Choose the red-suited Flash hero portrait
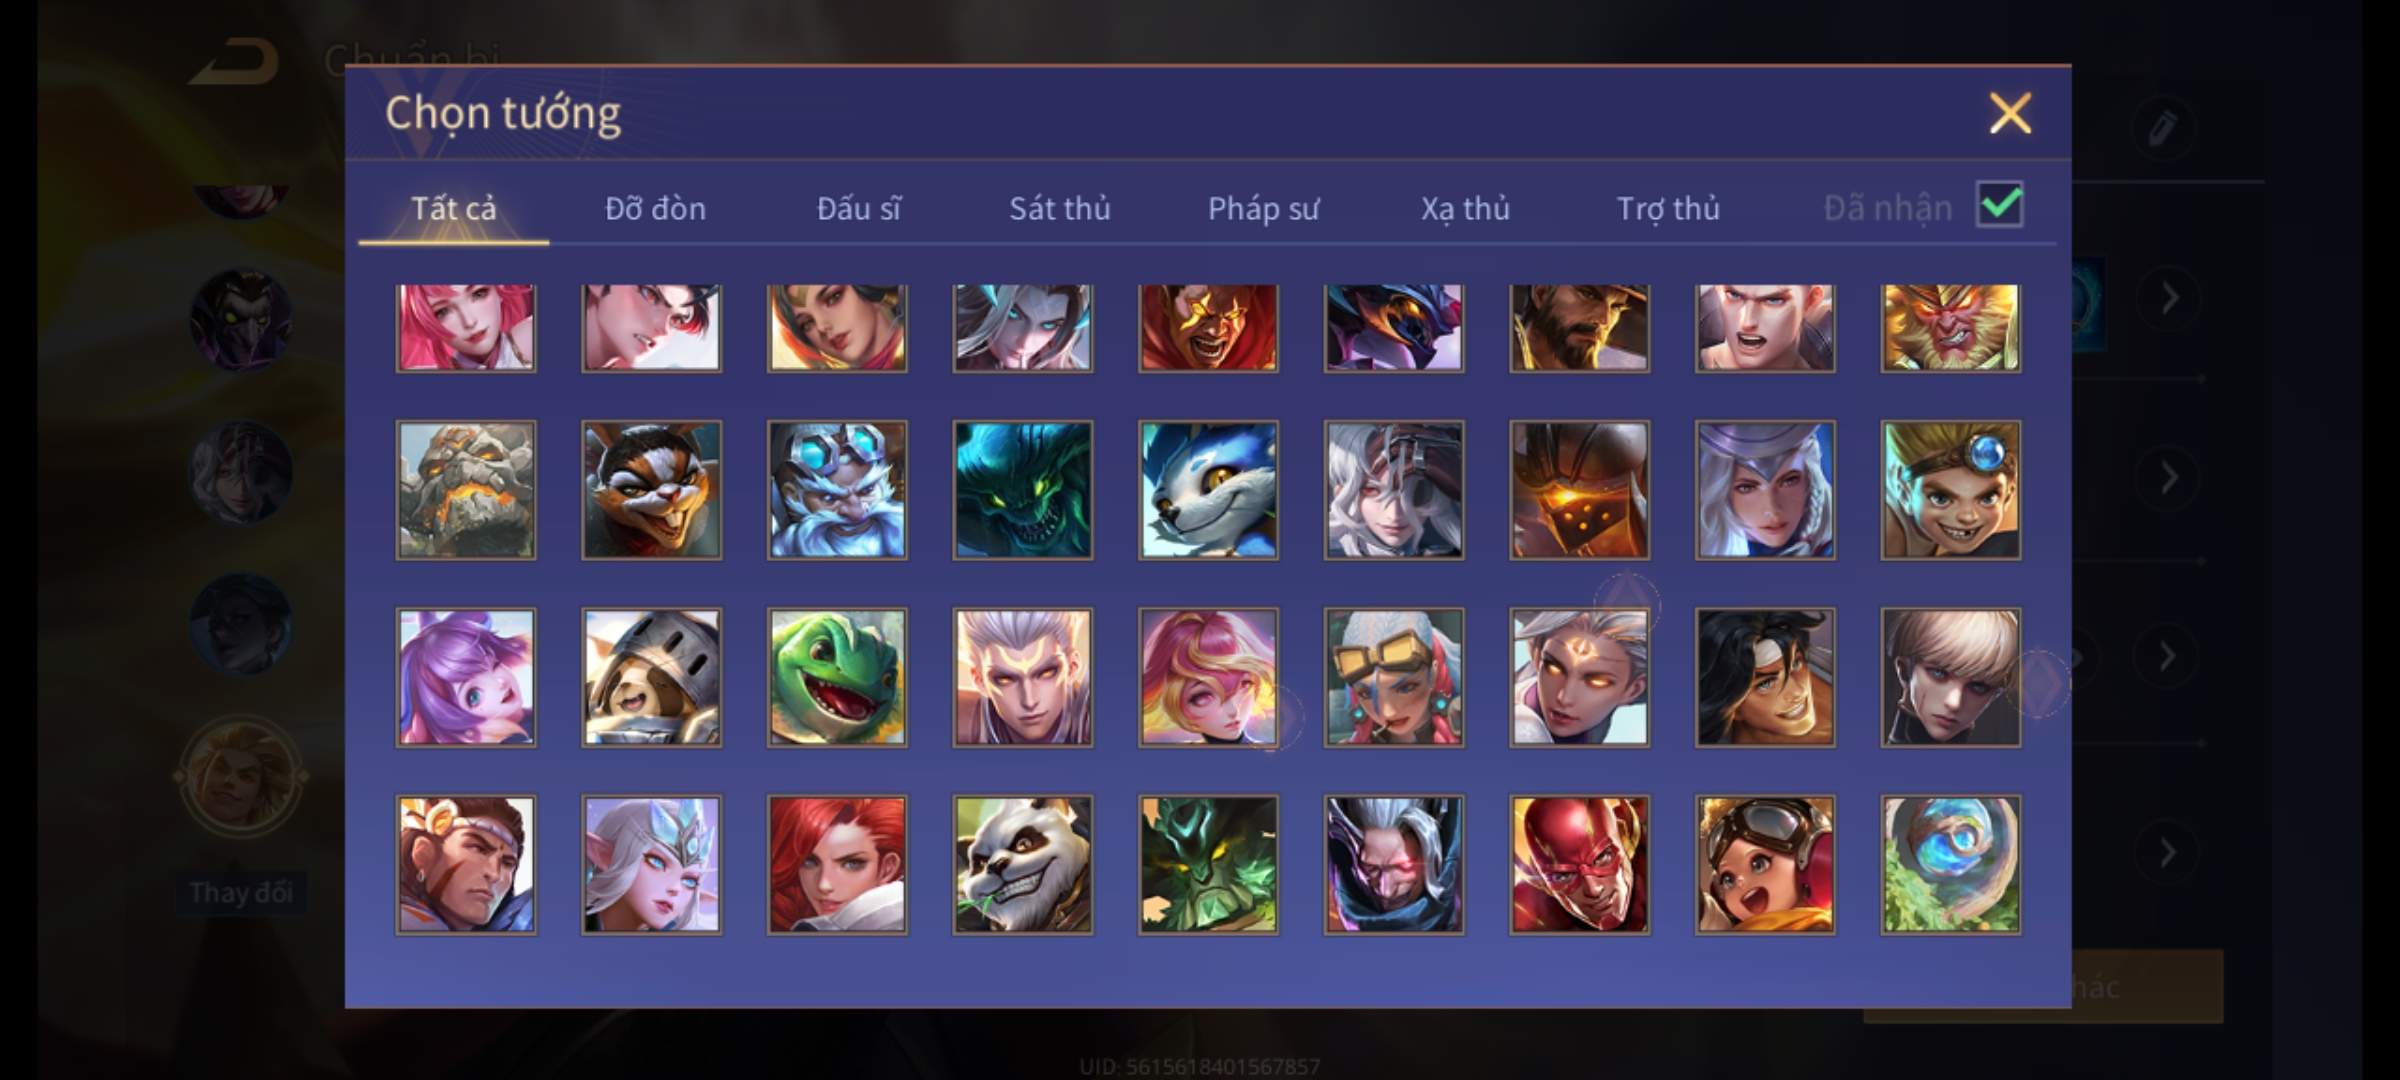2400x1080 pixels. tap(1579, 865)
